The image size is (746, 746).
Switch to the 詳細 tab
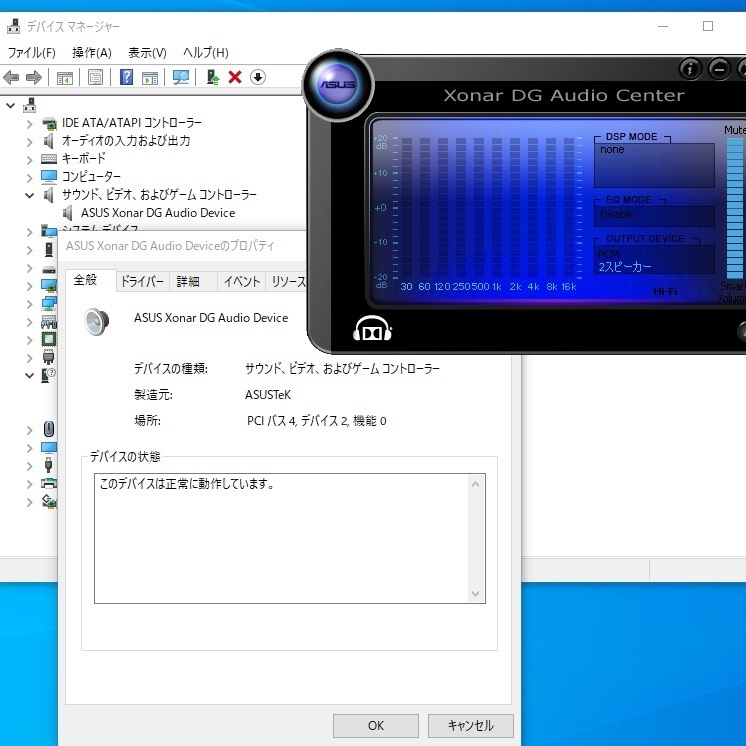(x=188, y=282)
